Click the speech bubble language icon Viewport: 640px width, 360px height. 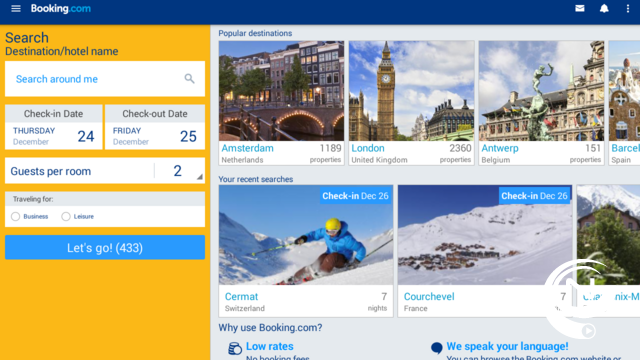436,348
